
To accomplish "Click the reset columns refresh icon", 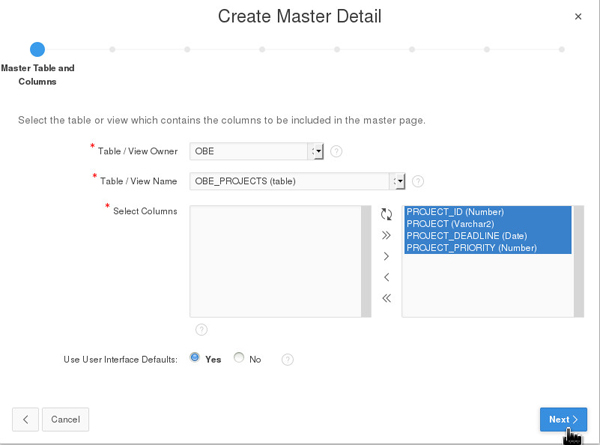I will click(386, 214).
